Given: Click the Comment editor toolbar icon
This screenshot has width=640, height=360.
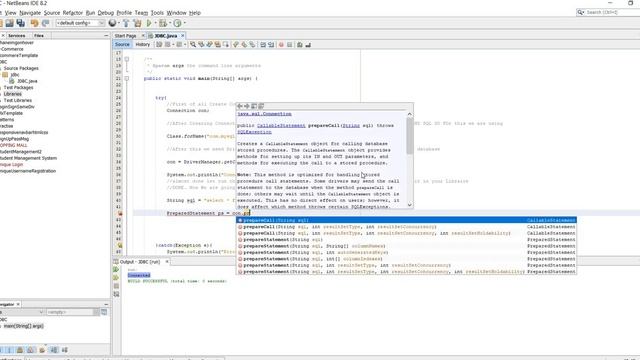Looking at the screenshot, I should 300,44.
